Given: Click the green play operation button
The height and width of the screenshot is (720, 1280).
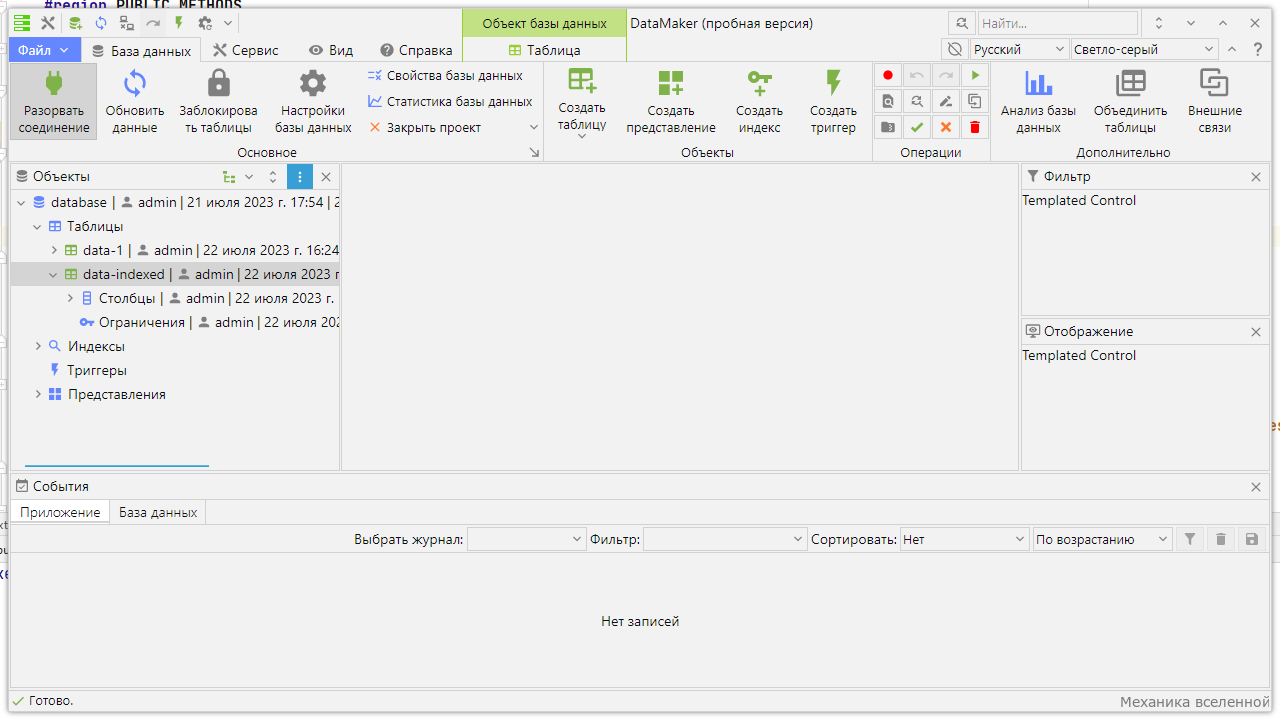Looking at the screenshot, I should 975,75.
